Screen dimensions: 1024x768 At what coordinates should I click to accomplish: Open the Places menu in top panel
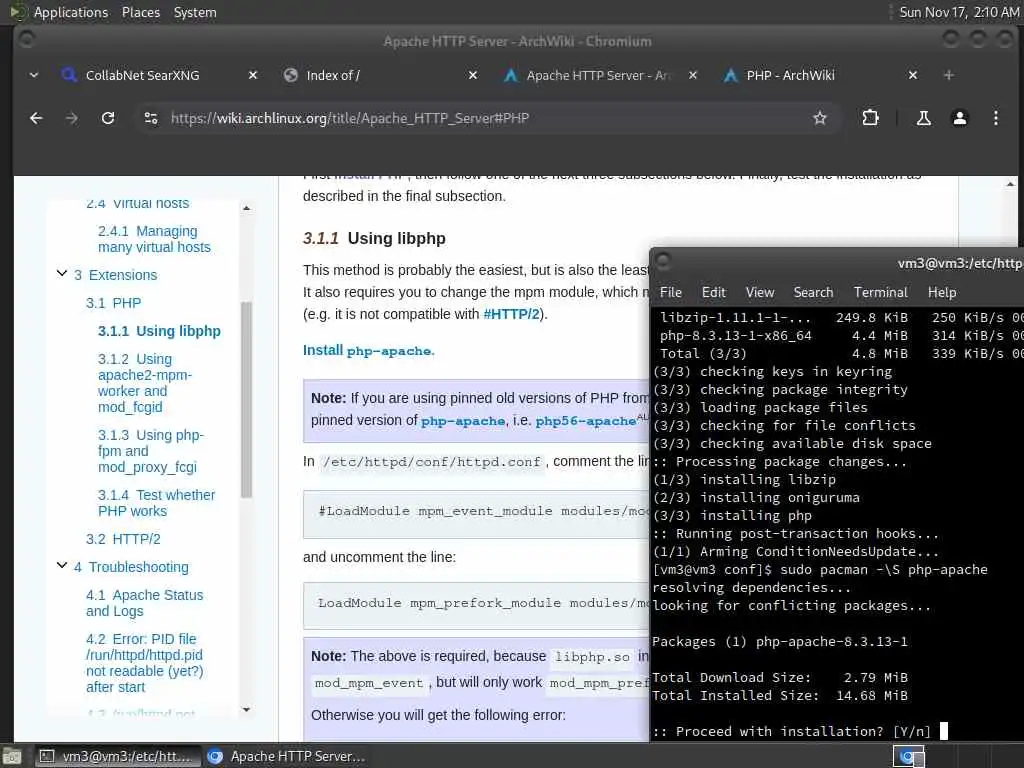tap(140, 12)
